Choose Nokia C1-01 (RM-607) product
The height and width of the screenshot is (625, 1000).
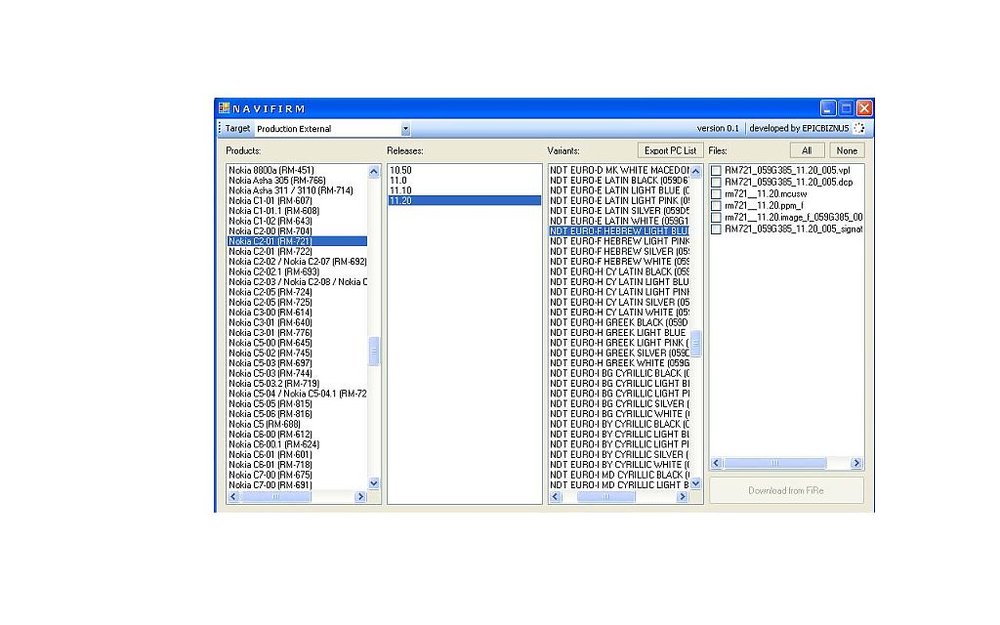(297, 201)
